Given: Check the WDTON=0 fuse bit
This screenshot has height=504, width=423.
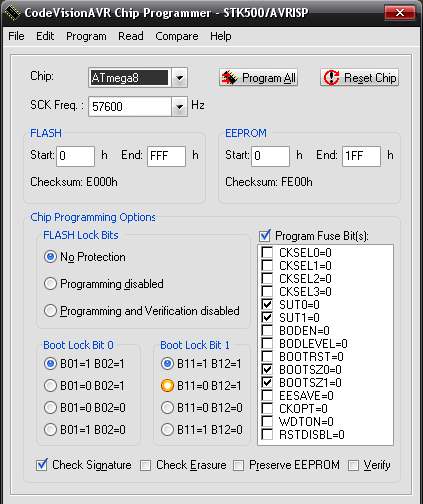Looking at the screenshot, I should (x=267, y=421).
